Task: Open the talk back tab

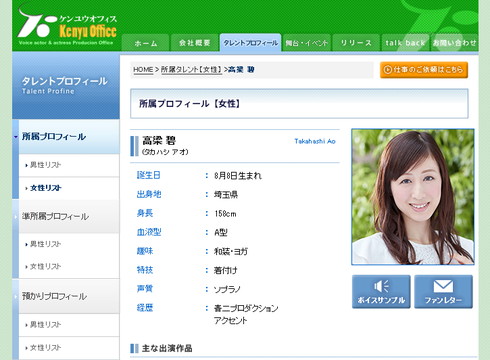Action: click(405, 43)
